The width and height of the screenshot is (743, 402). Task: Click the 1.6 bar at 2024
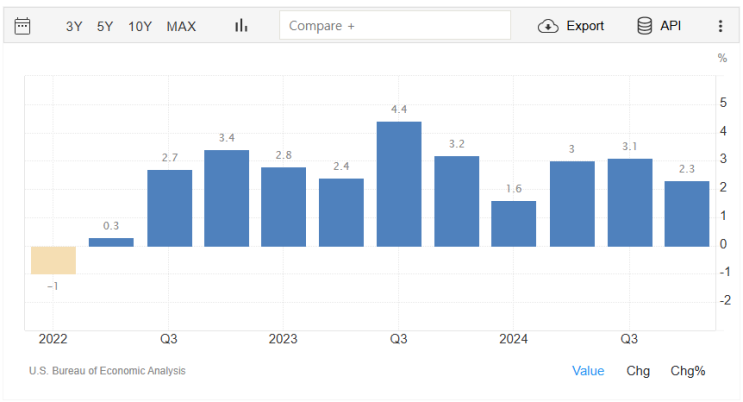coord(514,224)
